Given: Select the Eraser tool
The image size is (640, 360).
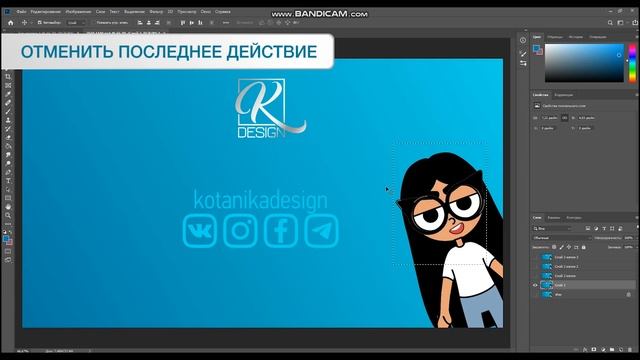Looking at the screenshot, I should coord(8,138).
